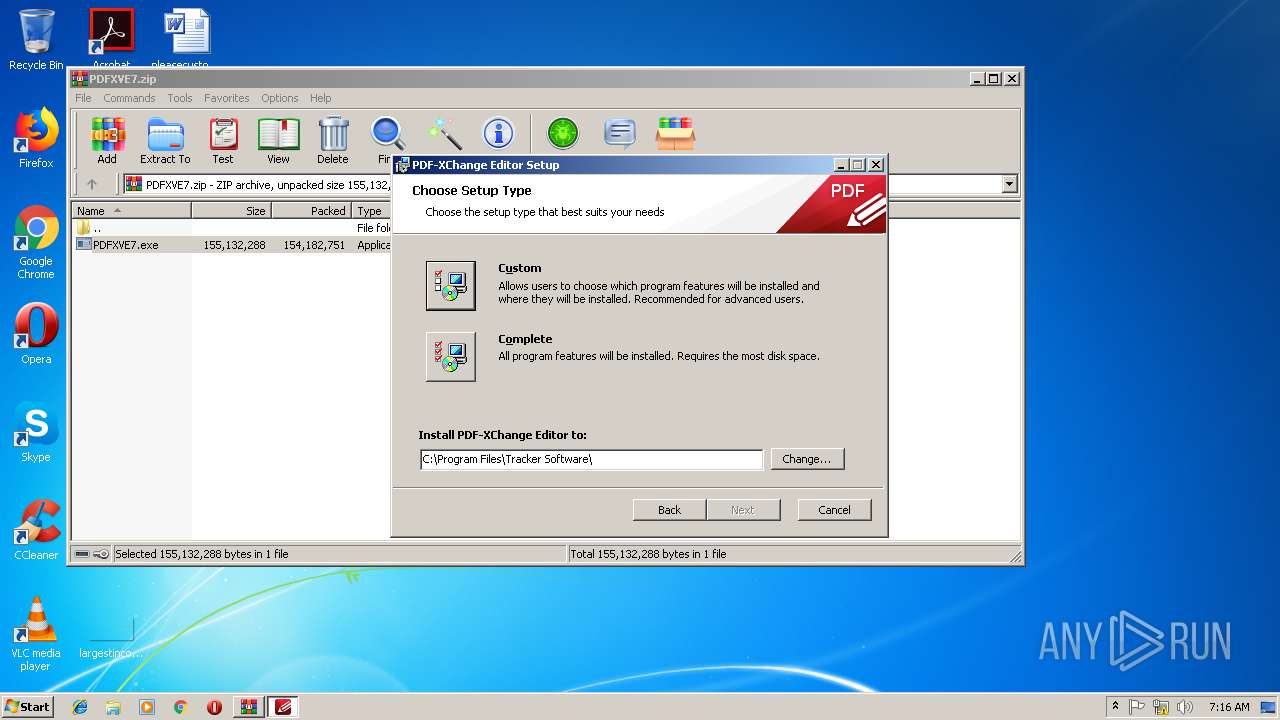The width and height of the screenshot is (1280, 720).
Task: Click WinRAR taskbar button
Action: point(249,707)
